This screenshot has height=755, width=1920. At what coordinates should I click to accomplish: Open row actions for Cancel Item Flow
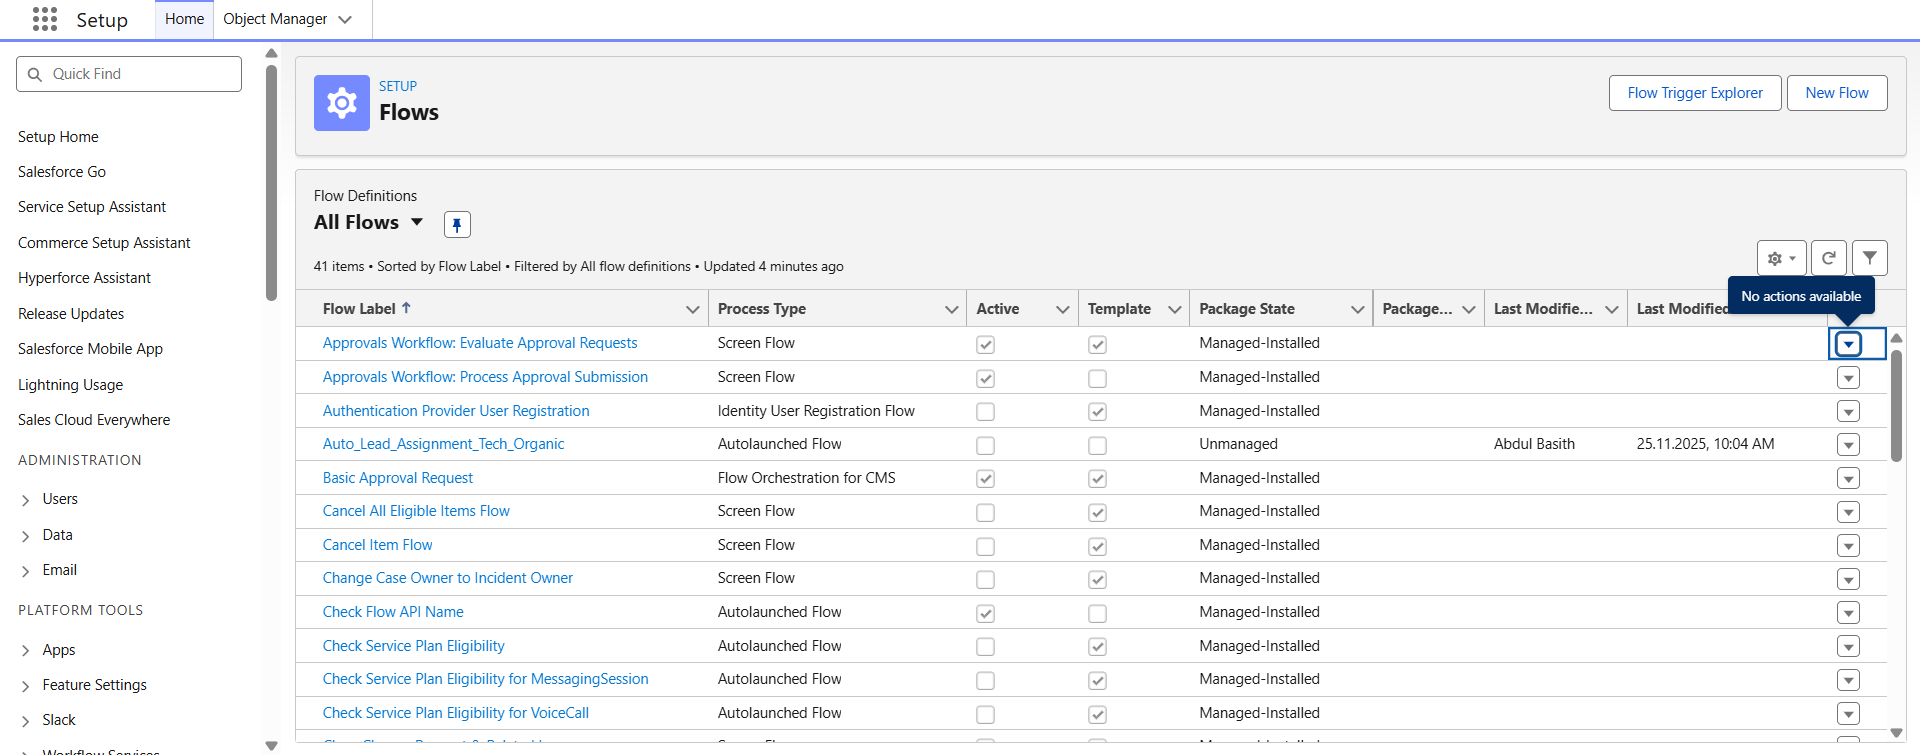click(x=1849, y=546)
